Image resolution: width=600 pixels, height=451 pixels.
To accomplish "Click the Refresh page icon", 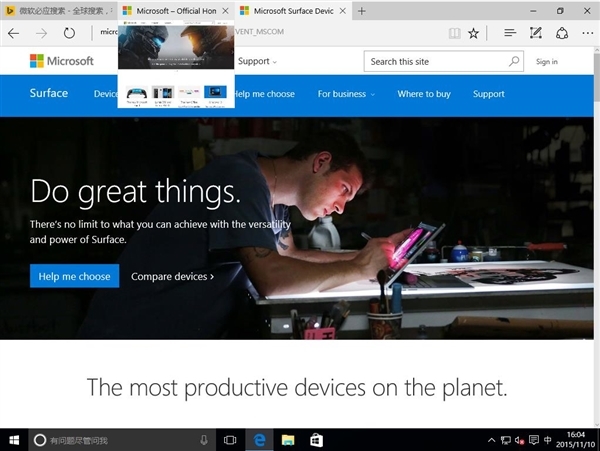I will pyautogui.click(x=69, y=33).
